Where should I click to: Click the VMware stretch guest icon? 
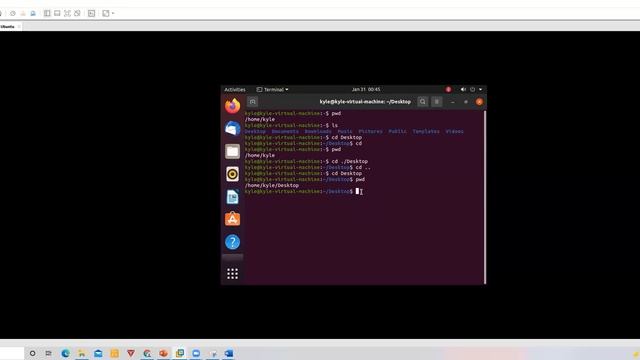pyautogui.click(x=106, y=13)
